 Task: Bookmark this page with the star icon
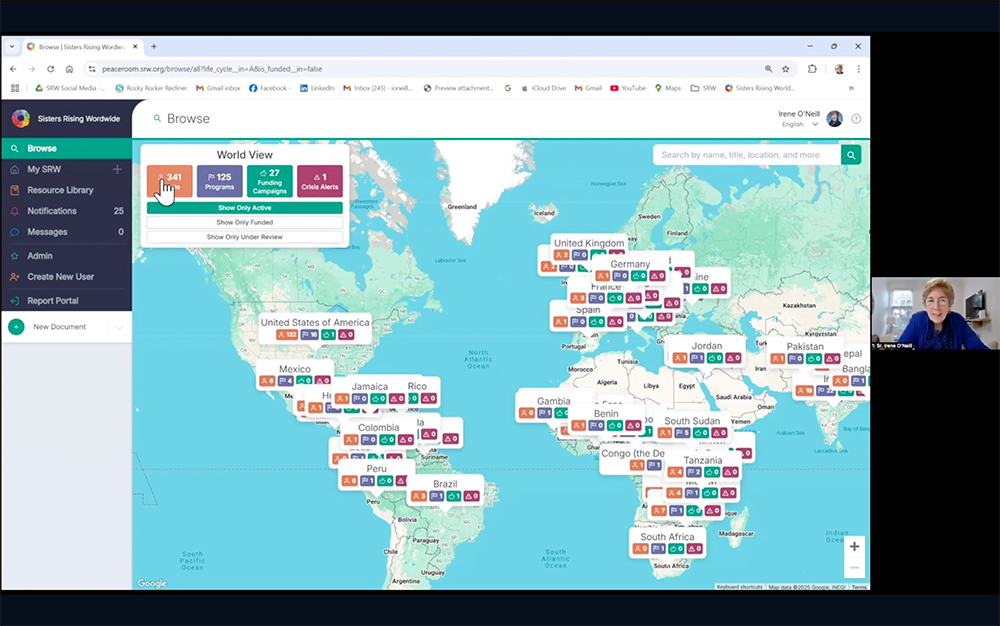(786, 69)
